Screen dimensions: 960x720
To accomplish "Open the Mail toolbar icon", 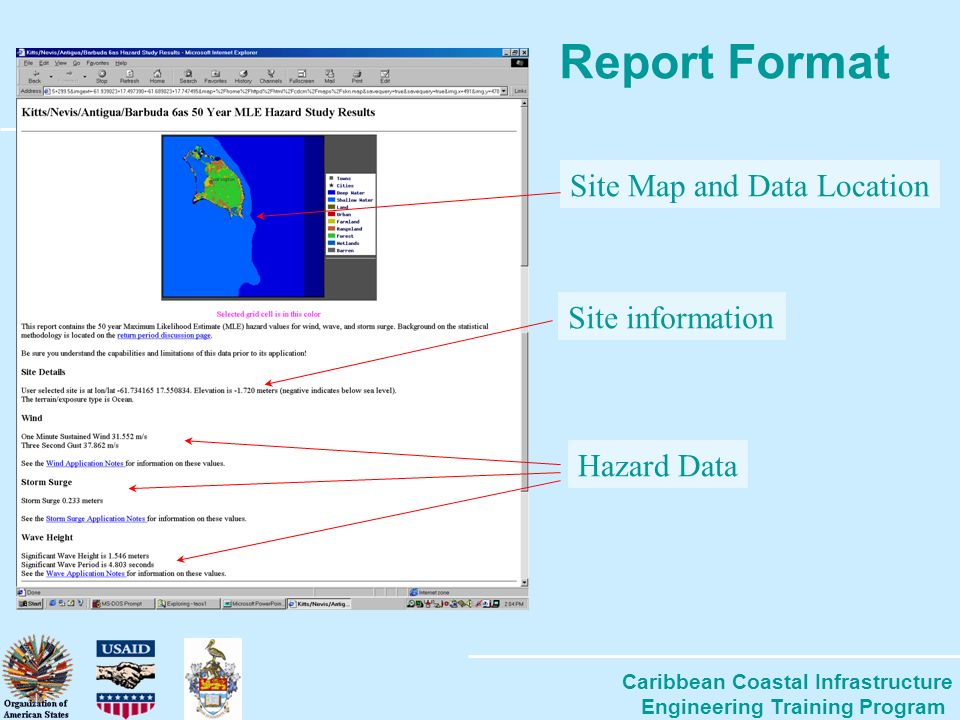I will pyautogui.click(x=329, y=77).
